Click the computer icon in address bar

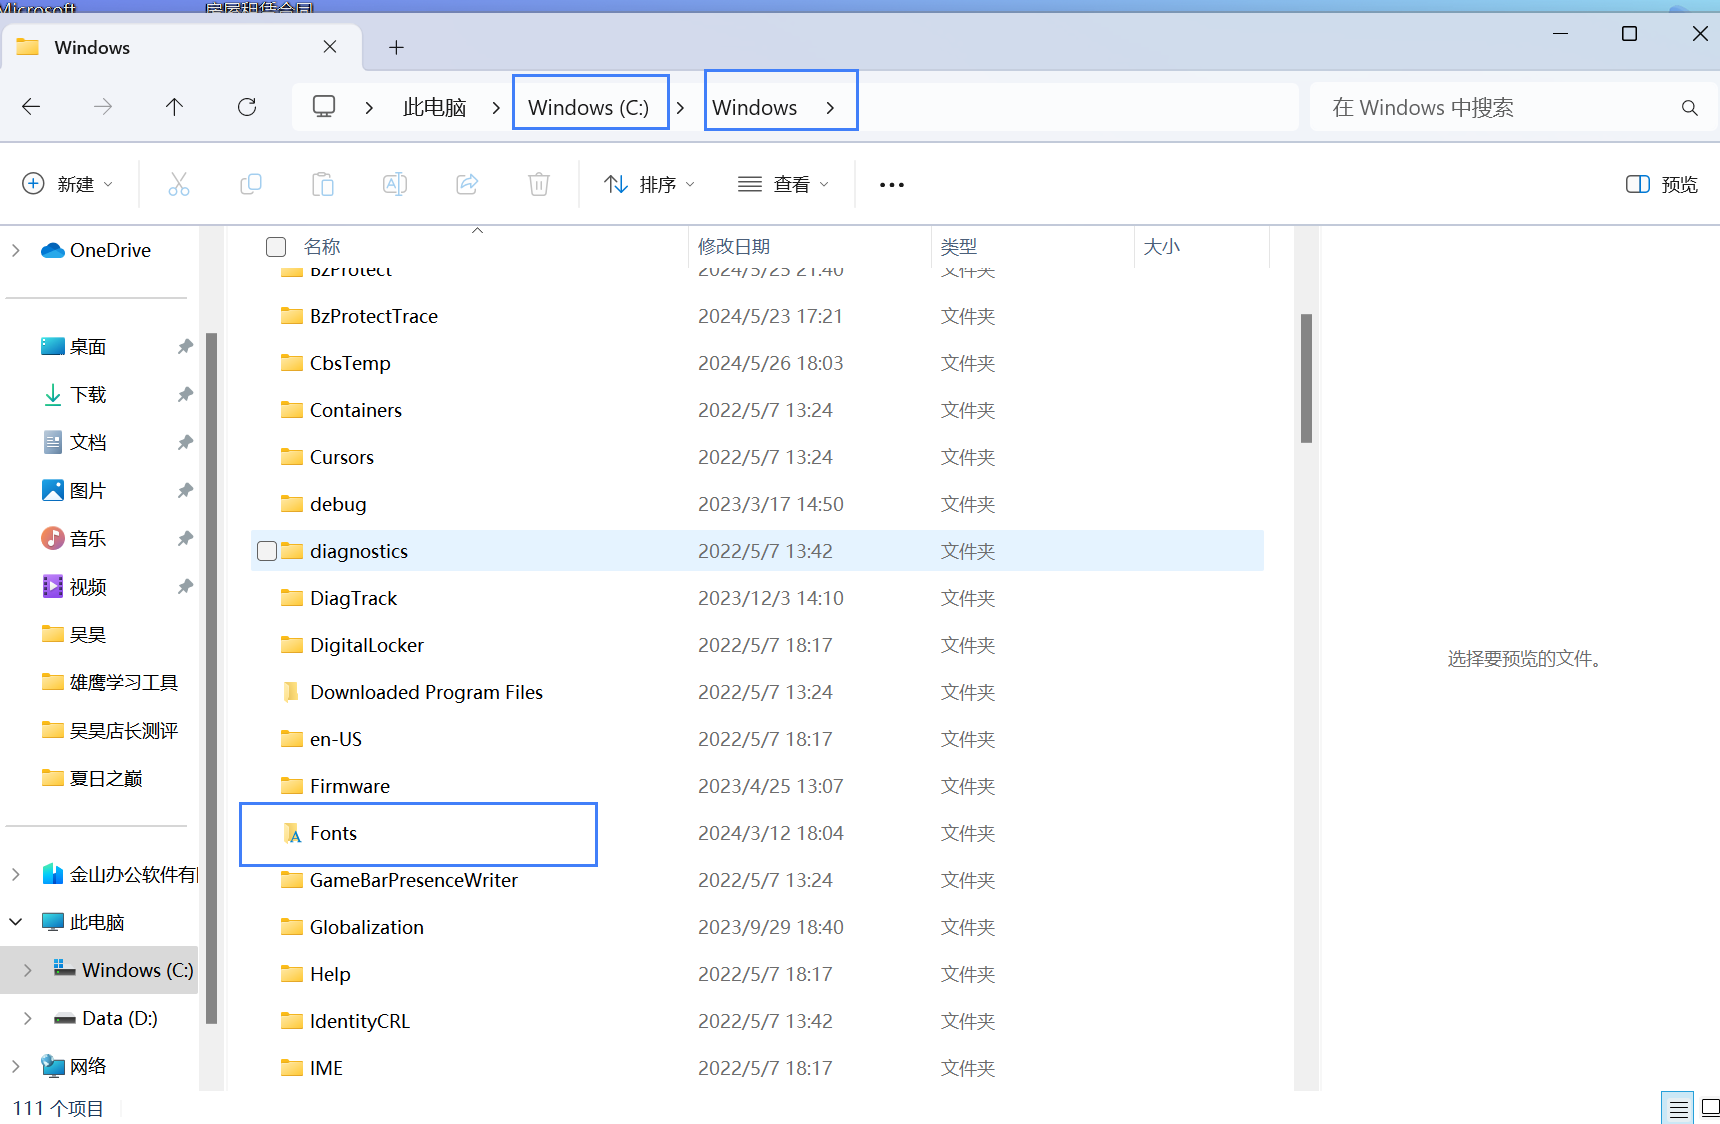[x=324, y=107]
